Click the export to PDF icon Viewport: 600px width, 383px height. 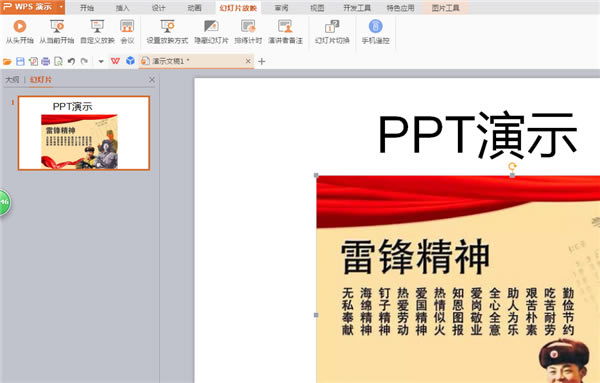point(33,61)
